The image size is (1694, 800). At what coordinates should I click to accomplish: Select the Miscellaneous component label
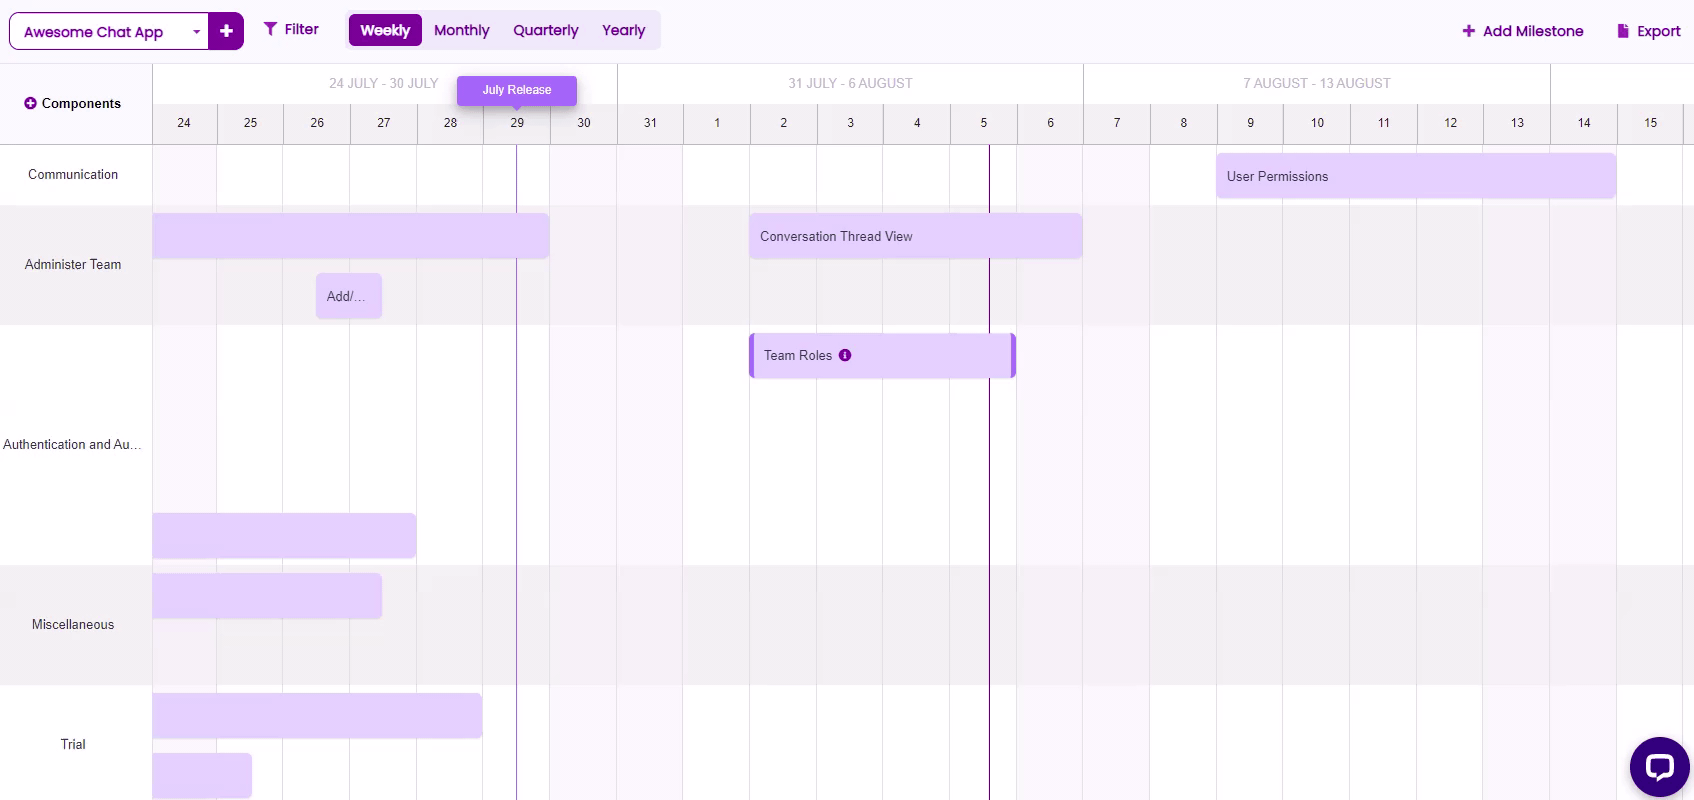pos(73,624)
